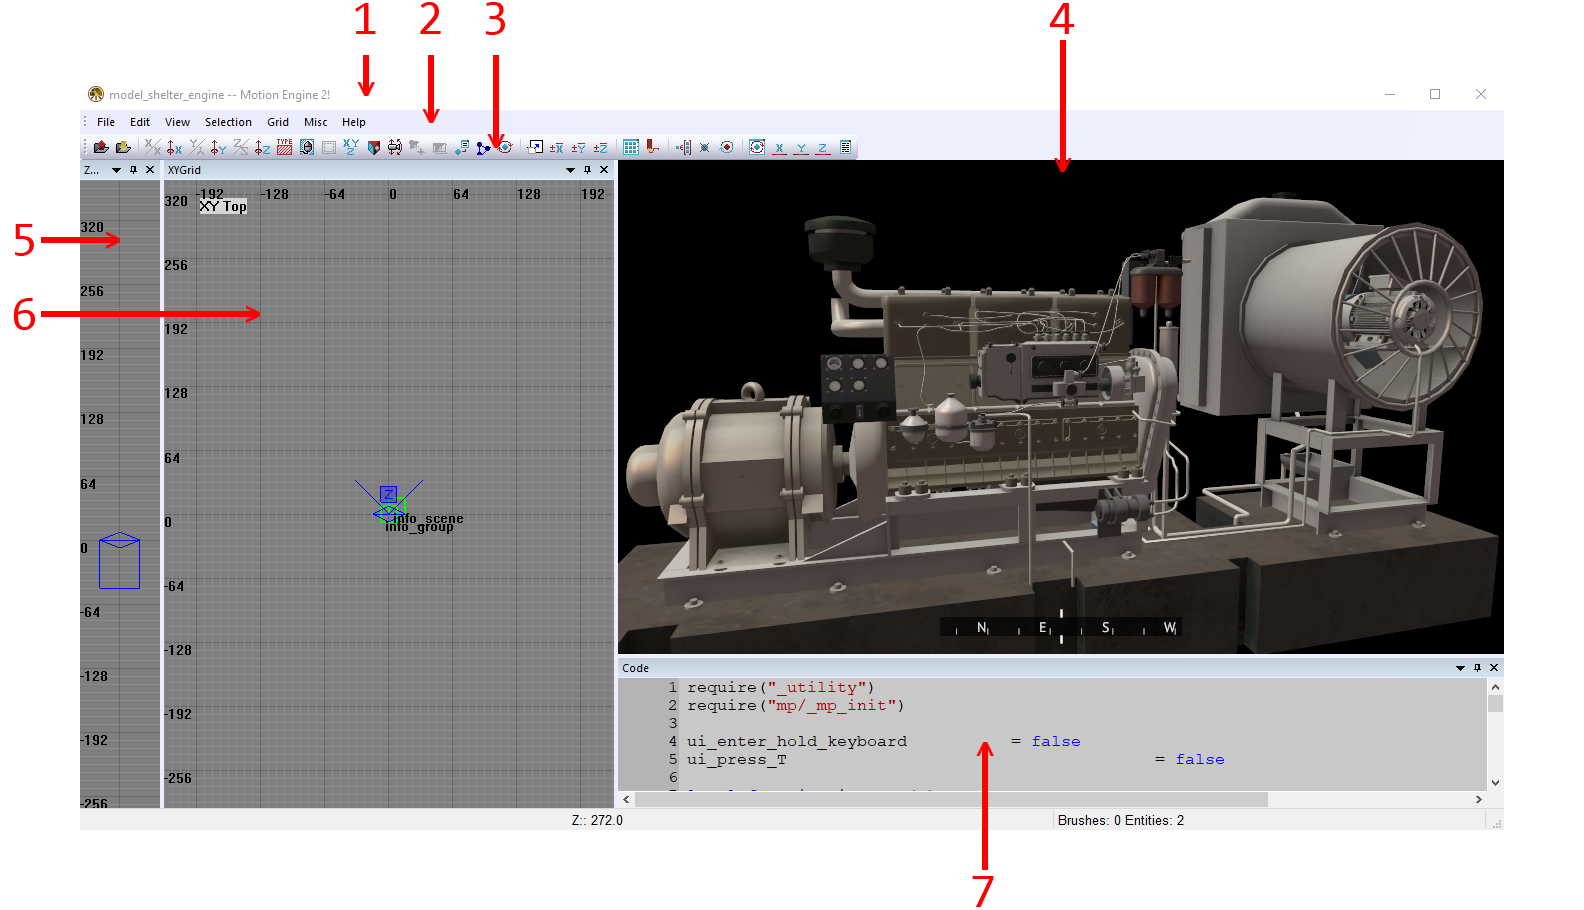Open the Selection menu
1584x910 pixels.
click(228, 122)
